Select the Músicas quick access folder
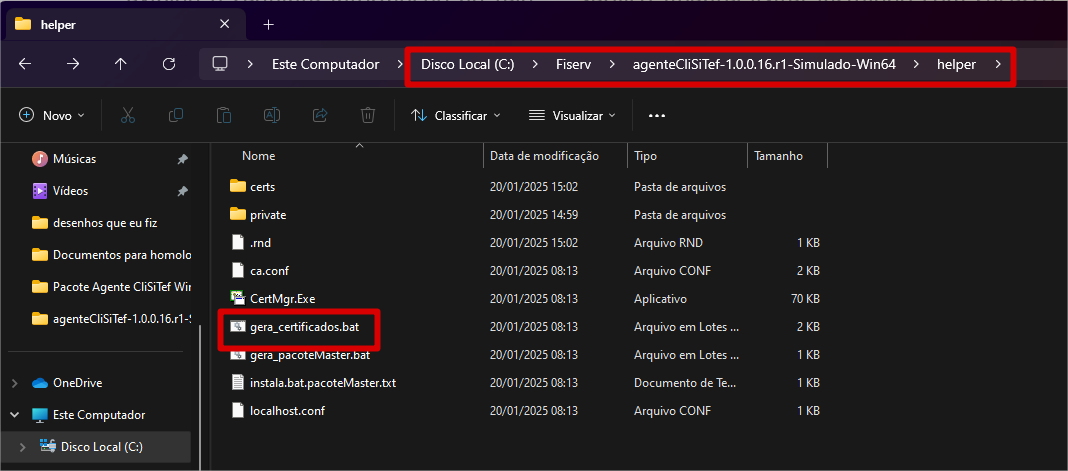The height and width of the screenshot is (471, 1068). (x=74, y=159)
